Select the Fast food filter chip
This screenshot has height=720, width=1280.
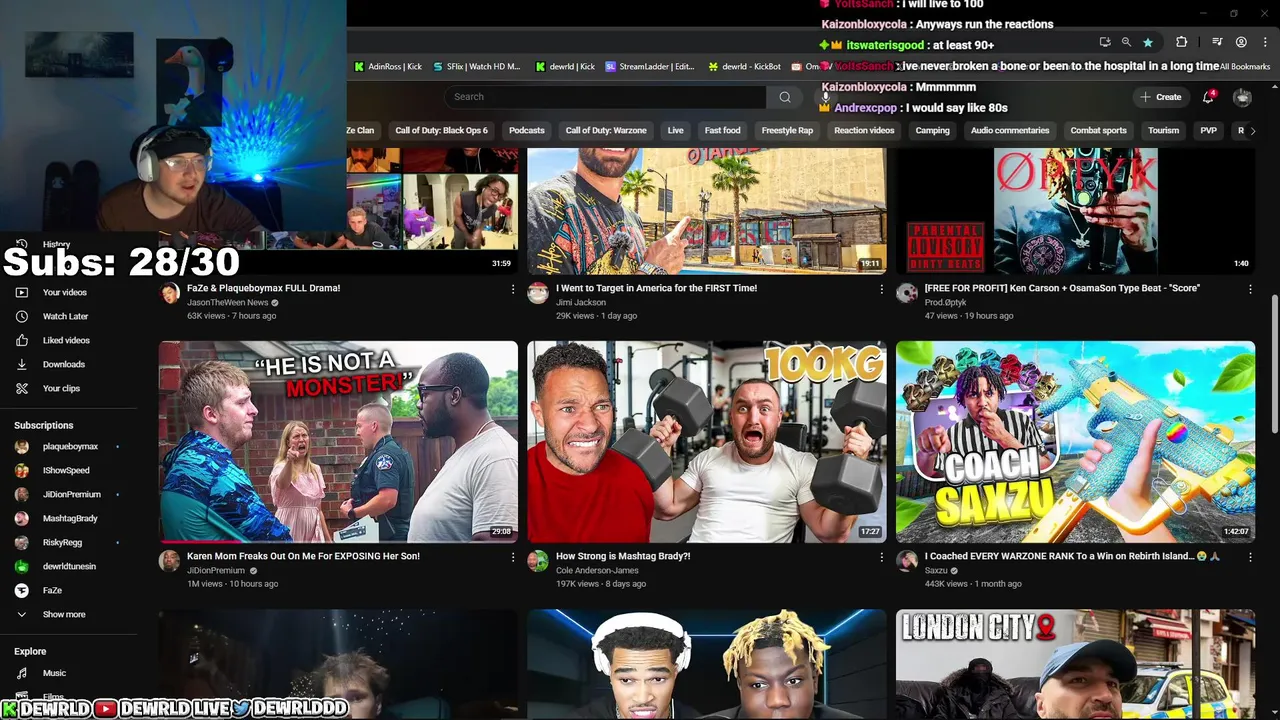(722, 131)
